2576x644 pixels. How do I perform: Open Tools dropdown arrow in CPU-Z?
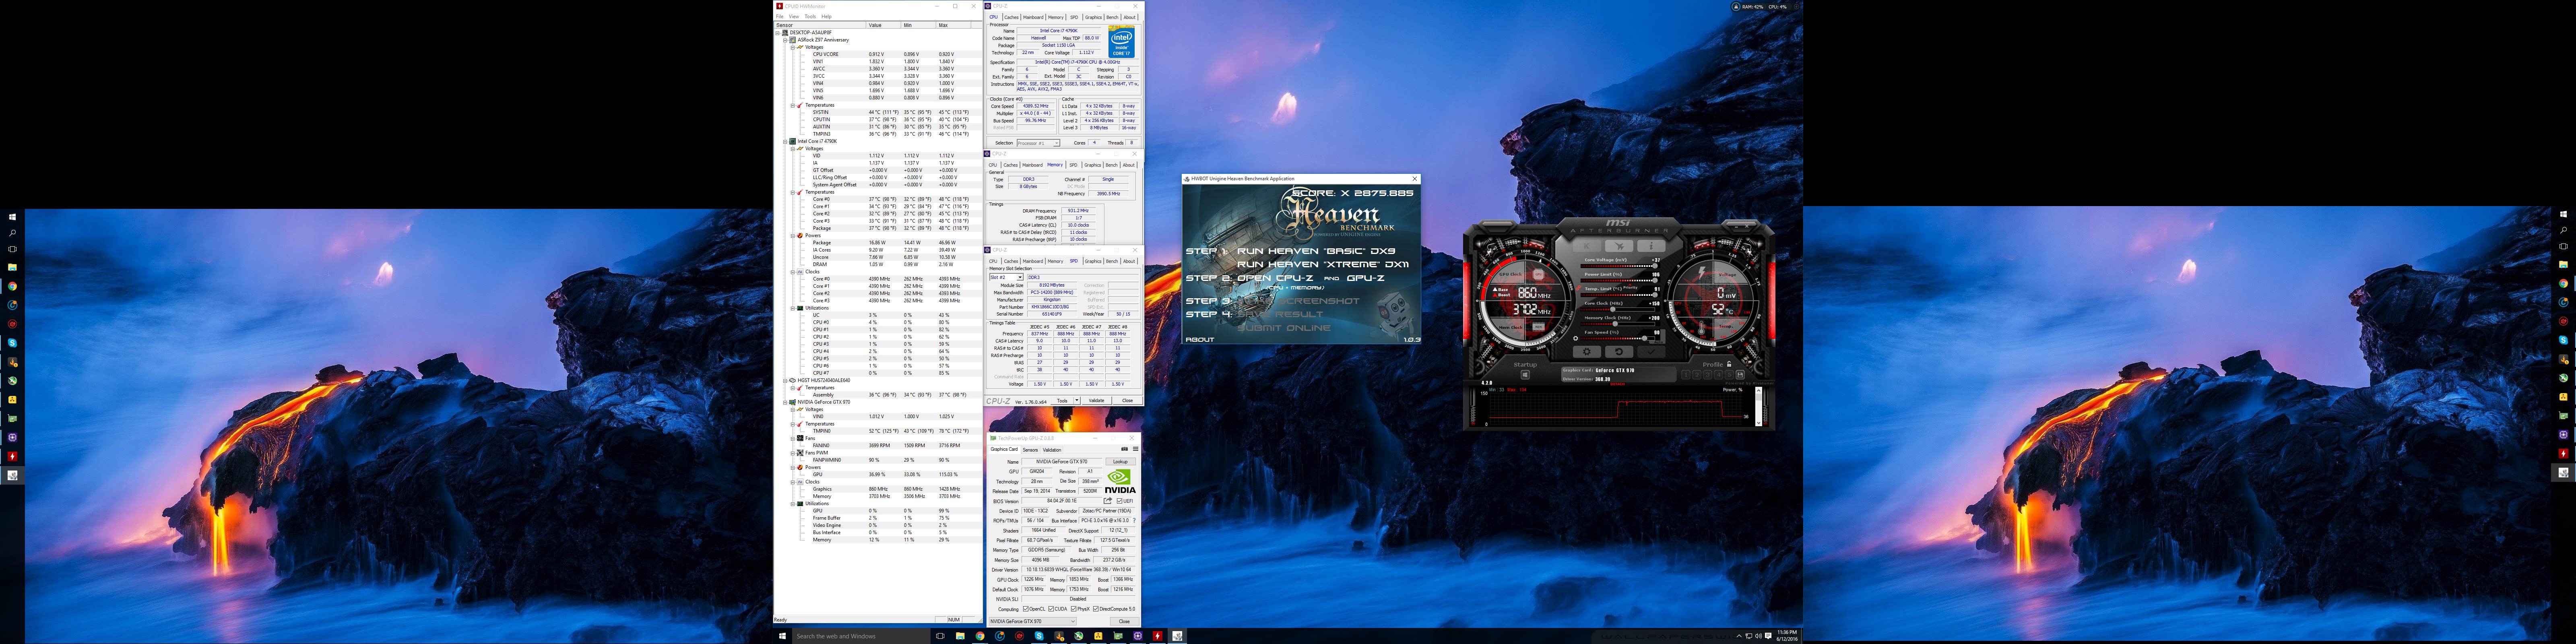tap(1077, 401)
